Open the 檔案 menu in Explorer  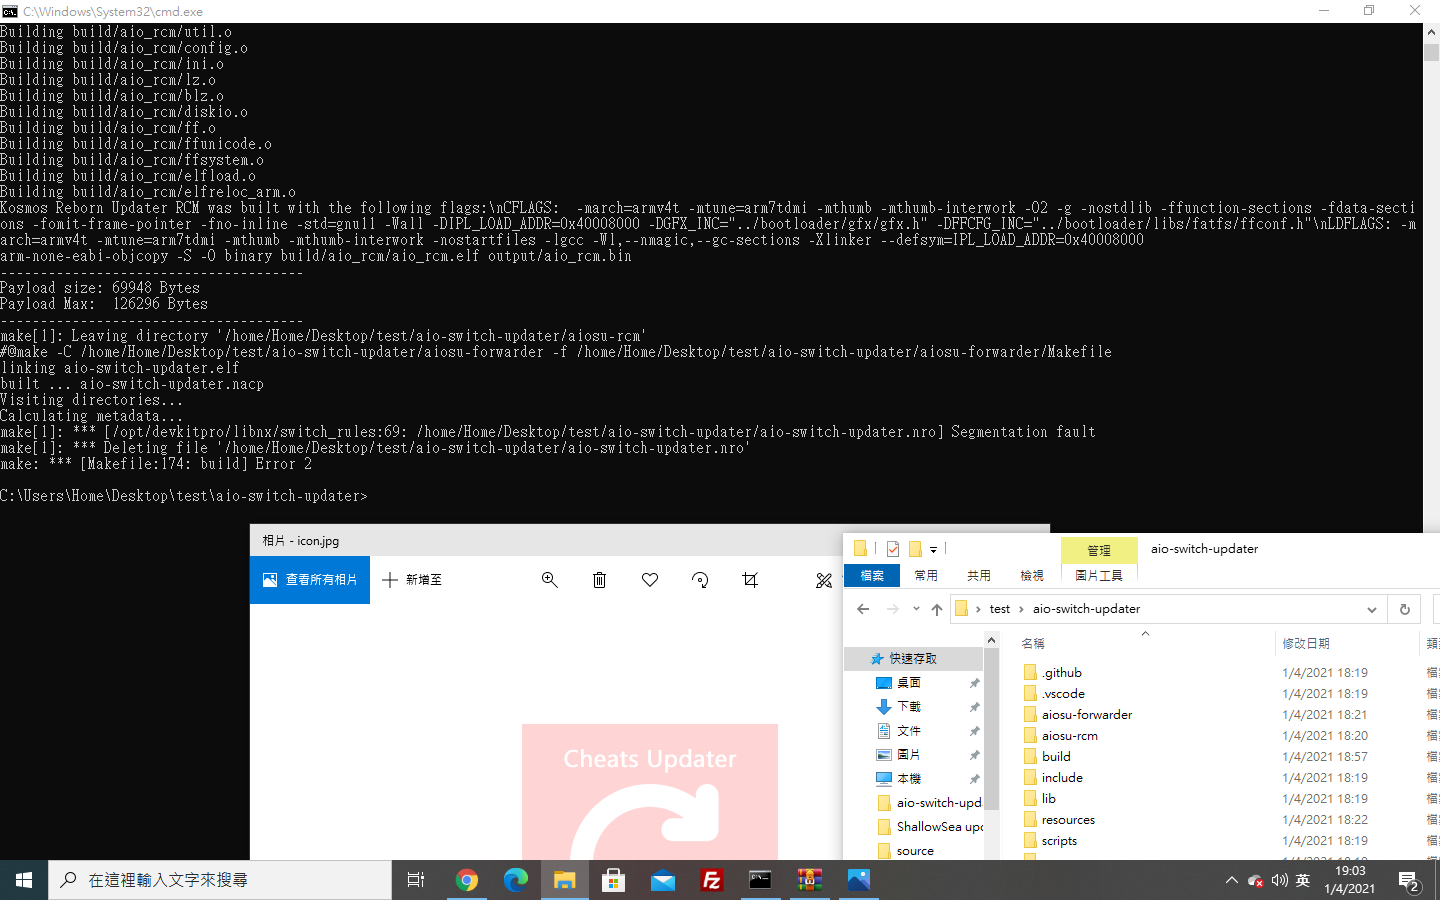pos(871,575)
